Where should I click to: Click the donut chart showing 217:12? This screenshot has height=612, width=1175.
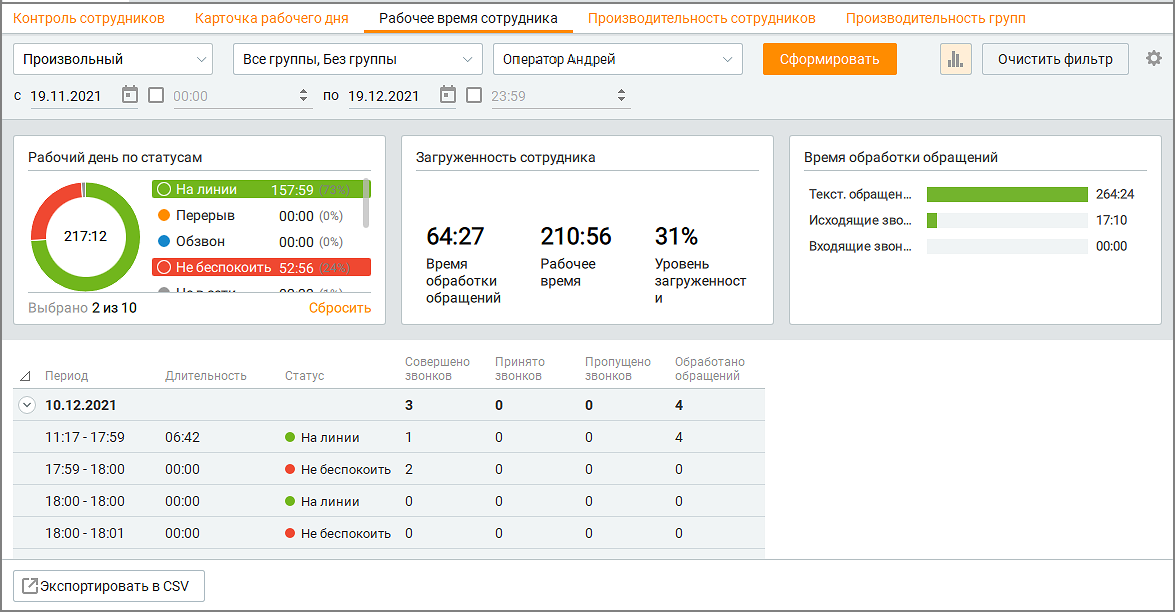tap(85, 237)
